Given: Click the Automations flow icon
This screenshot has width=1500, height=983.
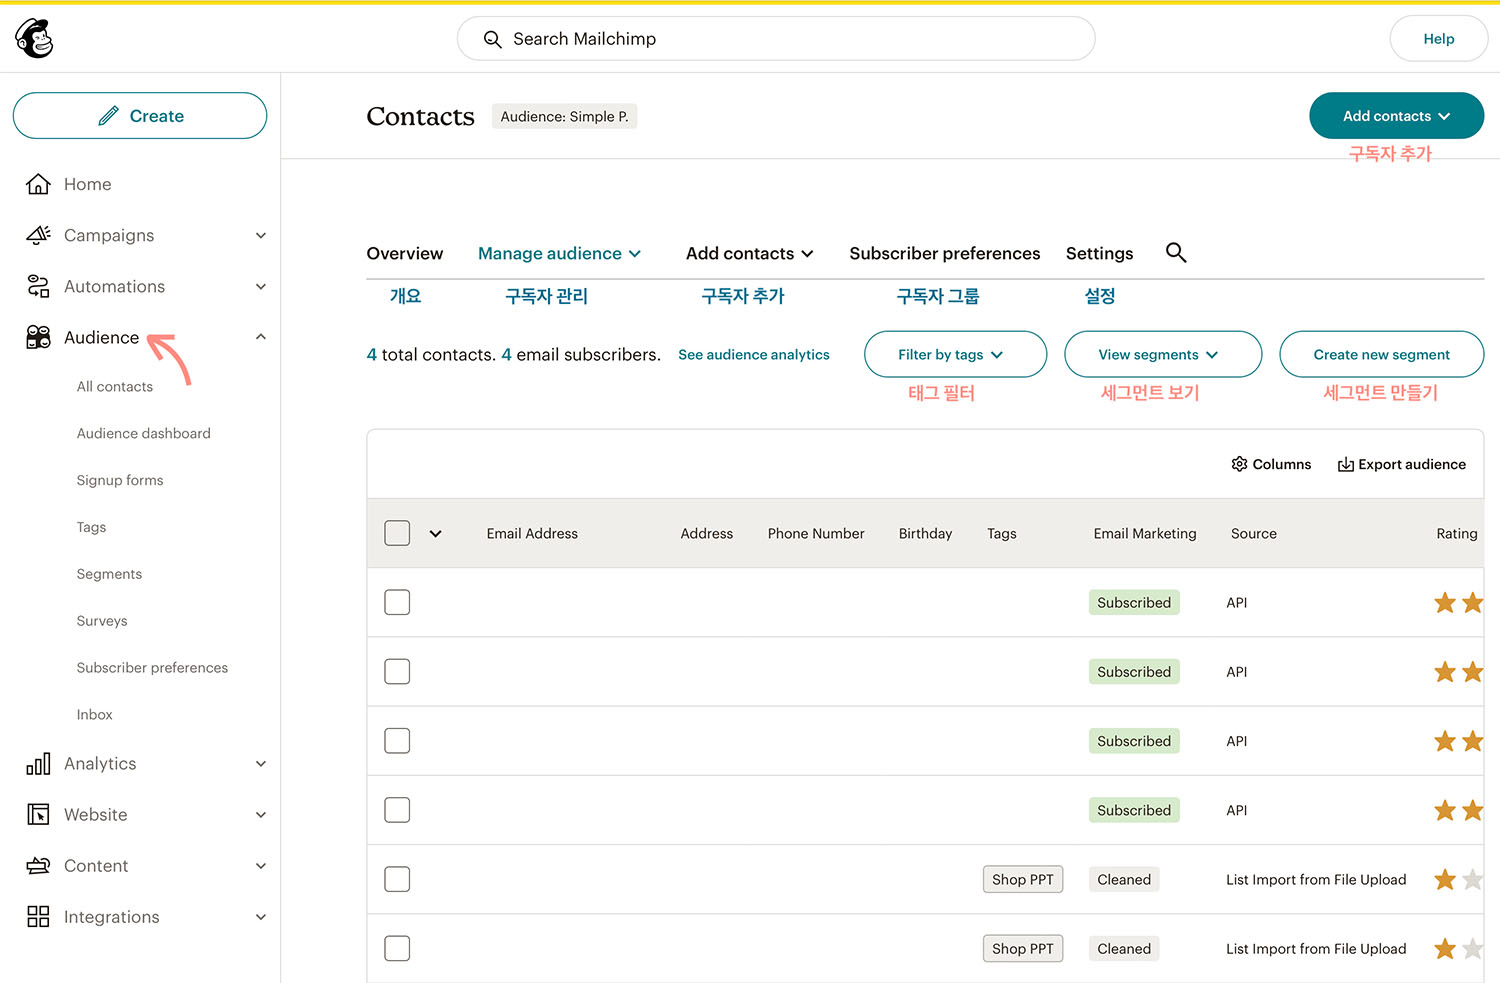Looking at the screenshot, I should 38,286.
